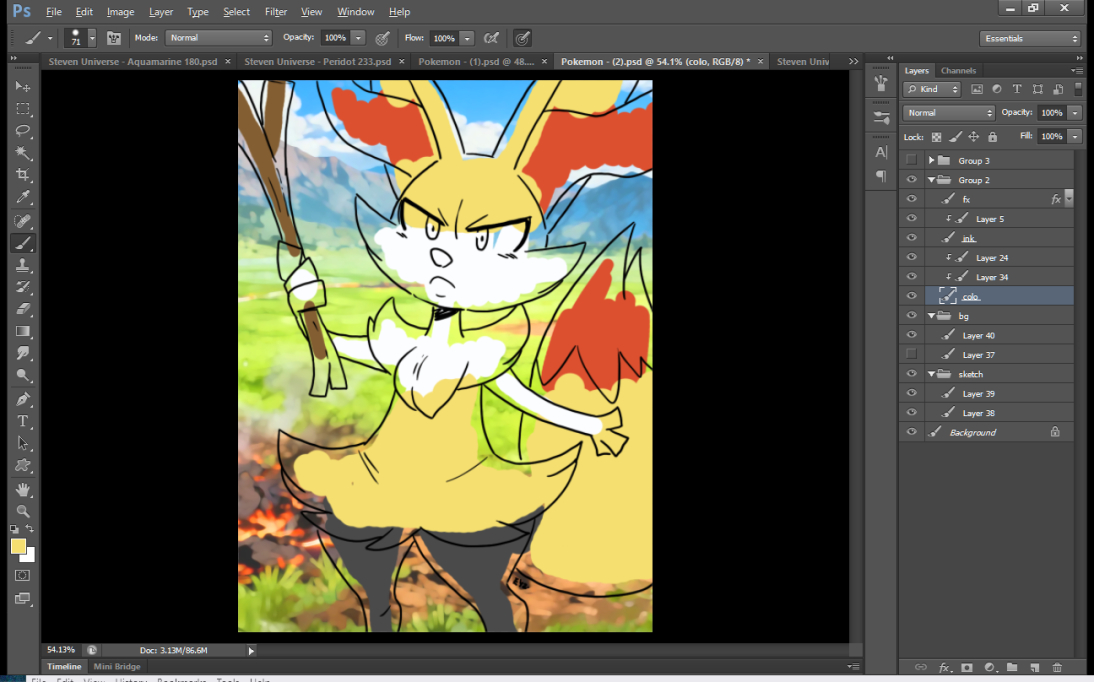The height and width of the screenshot is (682, 1094).
Task: Toggle visibility of Group 3
Action: click(911, 160)
